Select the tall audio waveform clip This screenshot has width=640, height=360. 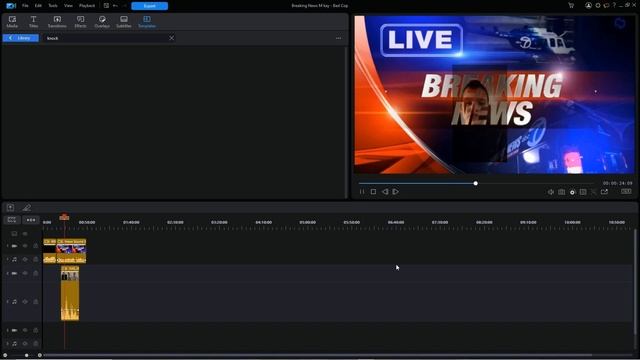(x=70, y=301)
